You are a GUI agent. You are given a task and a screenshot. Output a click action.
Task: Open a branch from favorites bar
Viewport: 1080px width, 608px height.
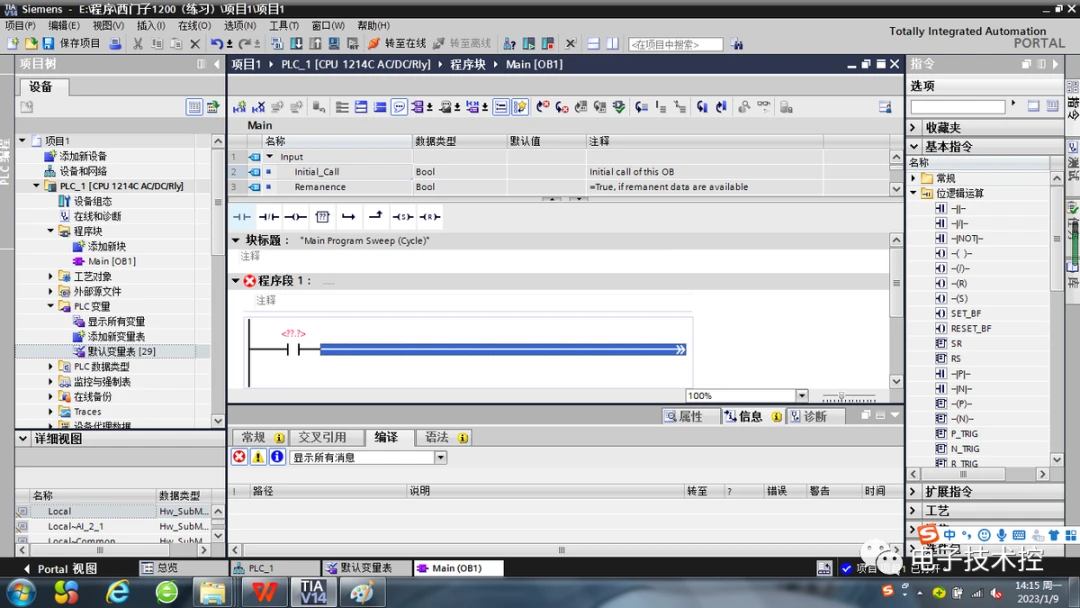coord(349,217)
